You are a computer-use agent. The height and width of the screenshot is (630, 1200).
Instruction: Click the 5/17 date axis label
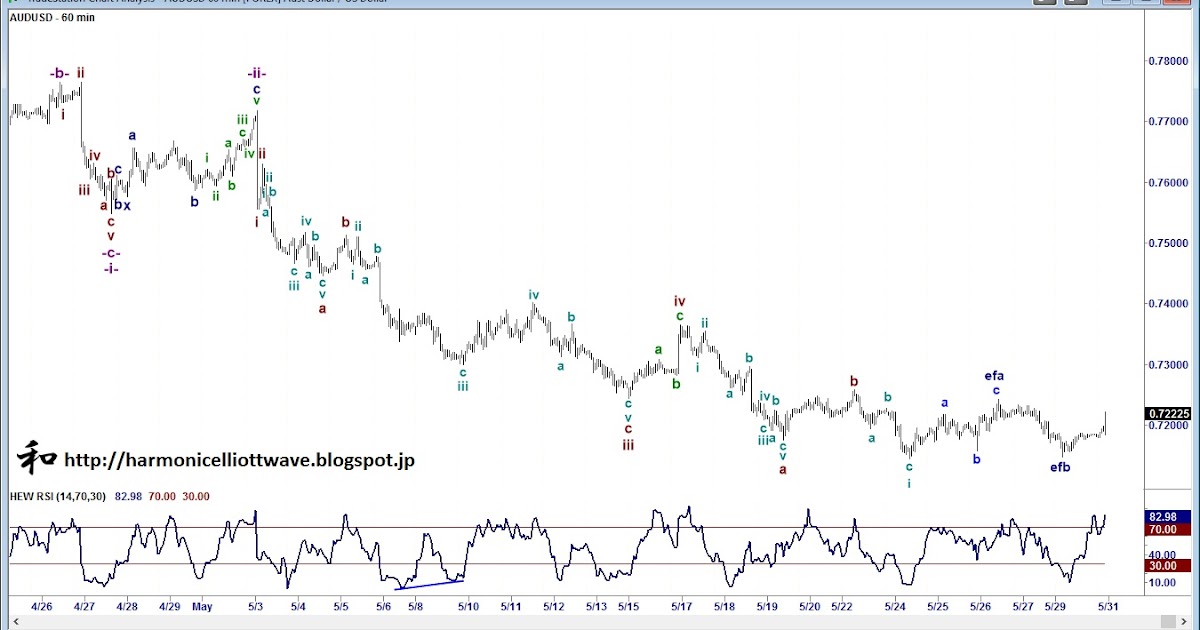point(682,606)
